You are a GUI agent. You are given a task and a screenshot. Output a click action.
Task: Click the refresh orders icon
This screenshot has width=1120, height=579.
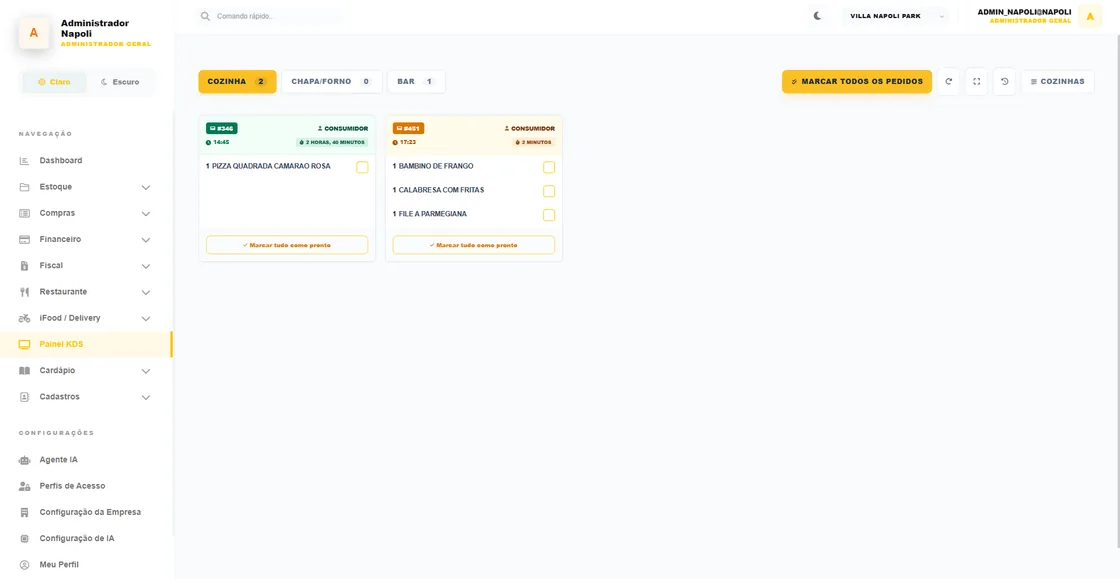coord(949,81)
